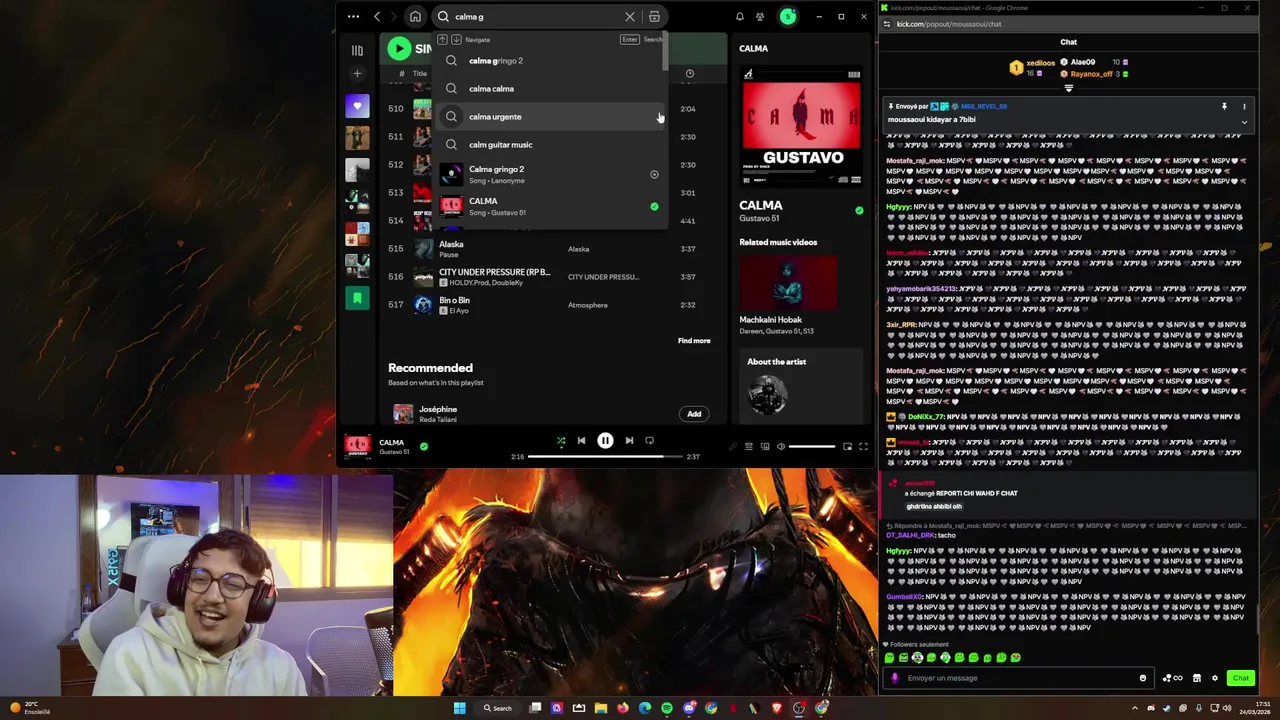Open Kick chat settings gear

pyautogui.click(x=1215, y=678)
